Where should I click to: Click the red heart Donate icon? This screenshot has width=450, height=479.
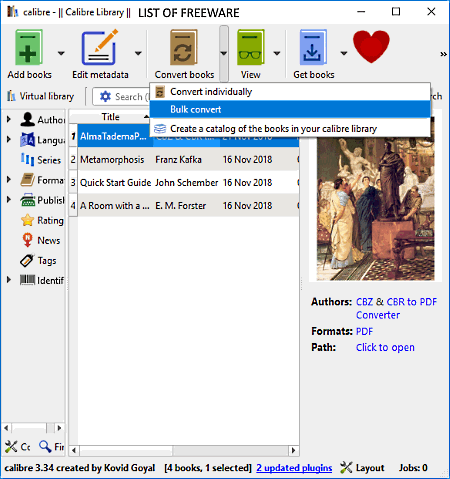(371, 46)
